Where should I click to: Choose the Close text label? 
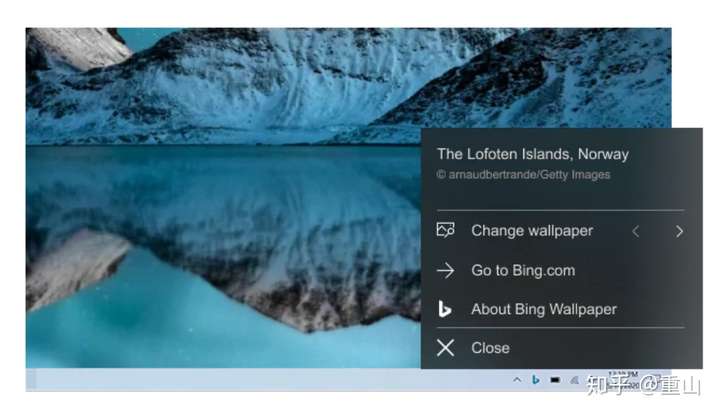(490, 348)
